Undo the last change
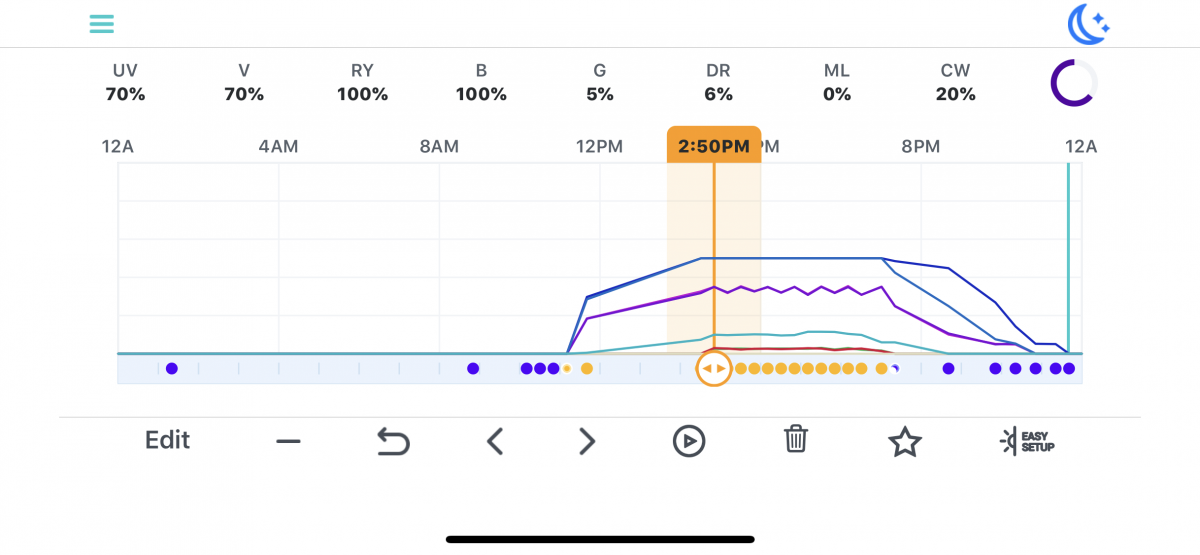This screenshot has height=555, width=1200. (393, 441)
